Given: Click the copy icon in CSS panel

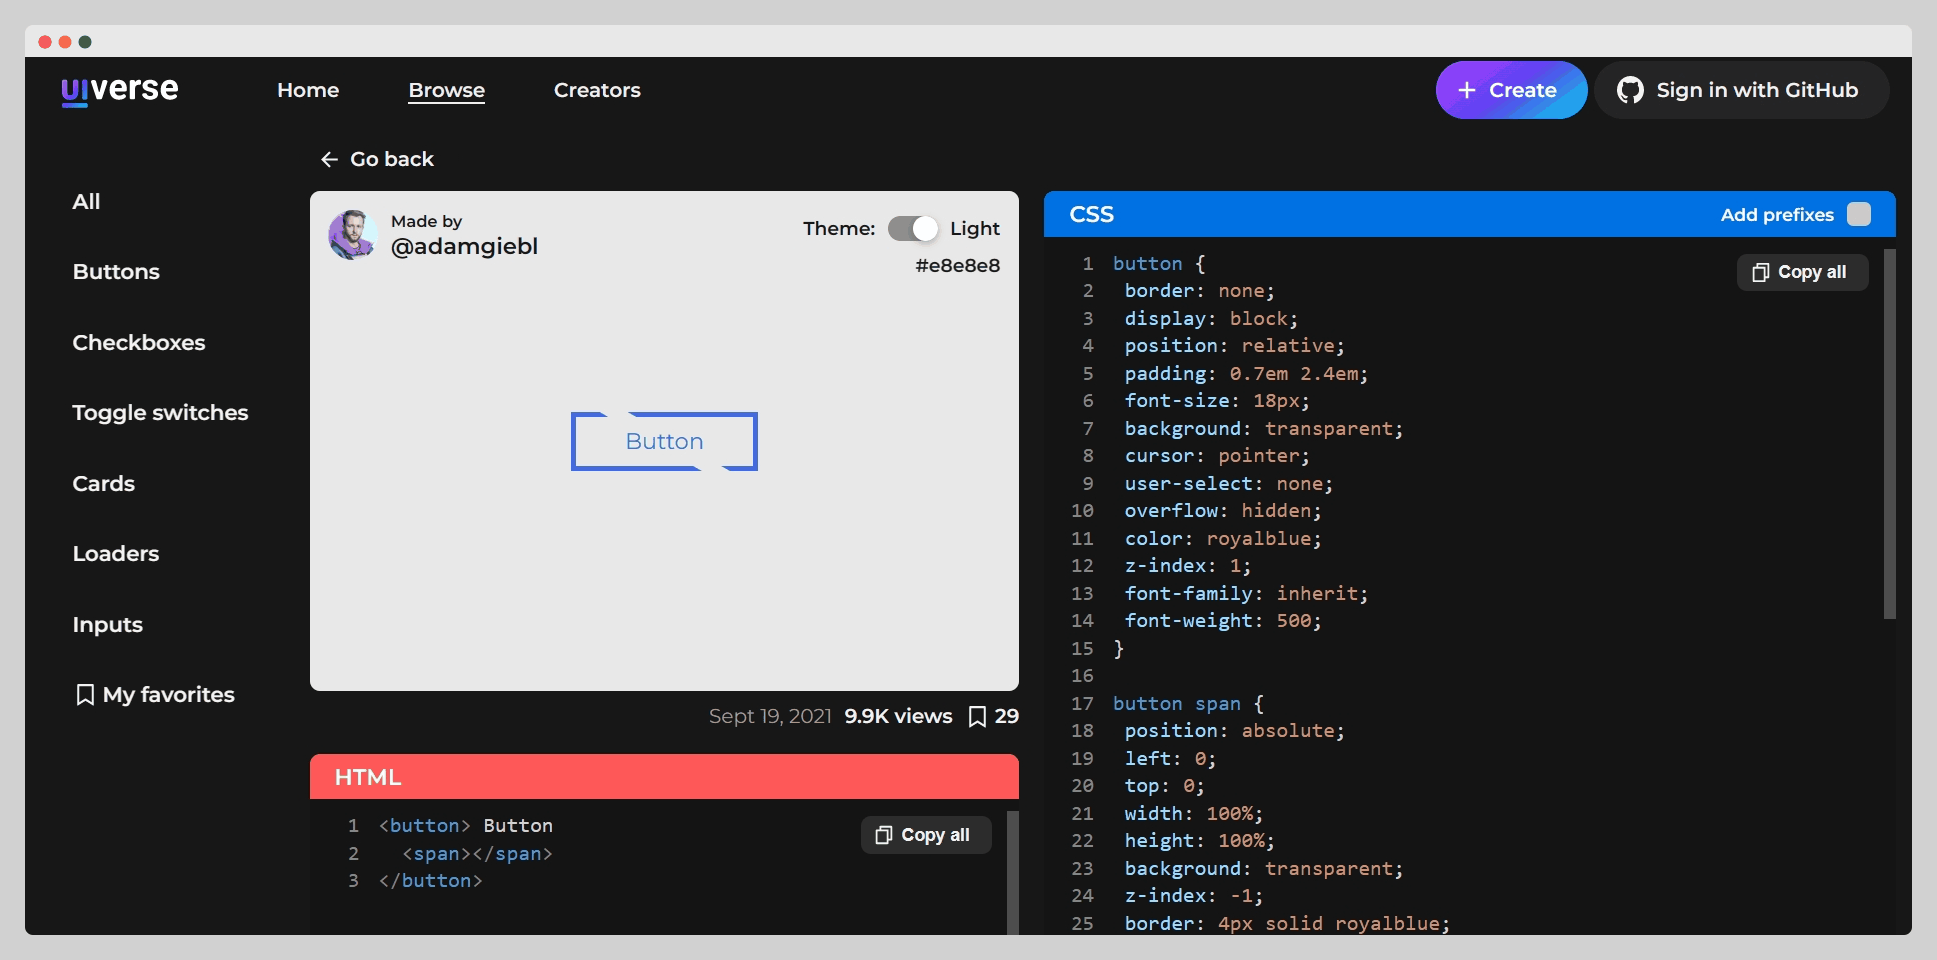Looking at the screenshot, I should point(1761,272).
